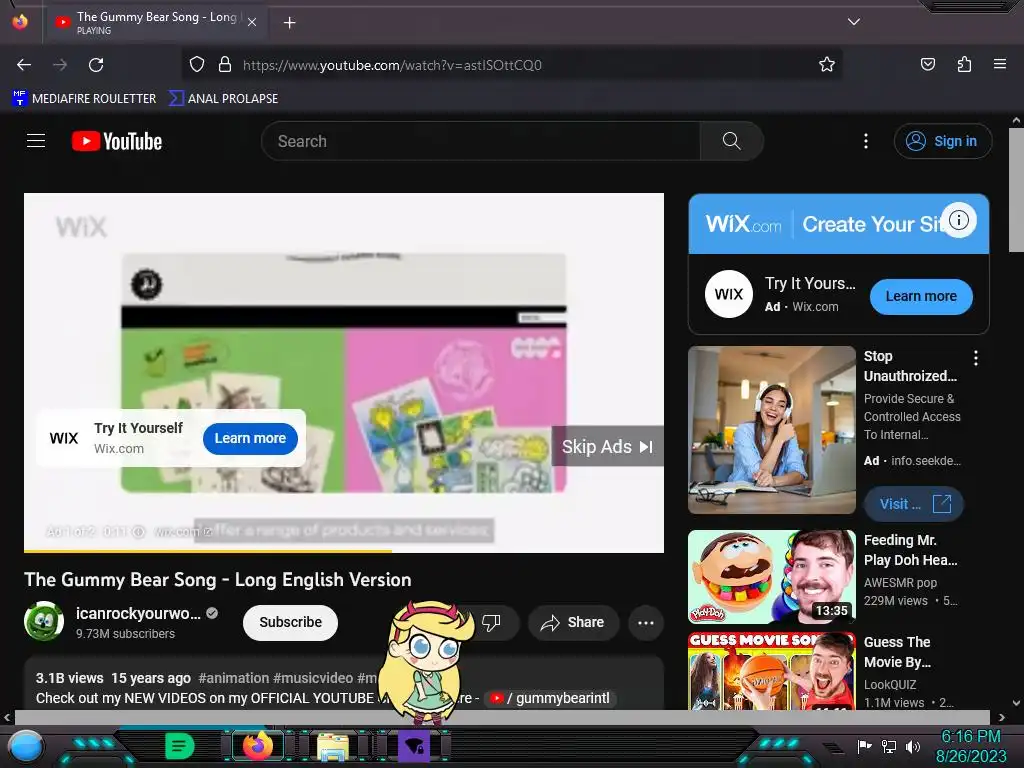Viewport: 1024px width, 768px height.
Task: Click the horizontal page scrollbar
Action: point(503,717)
